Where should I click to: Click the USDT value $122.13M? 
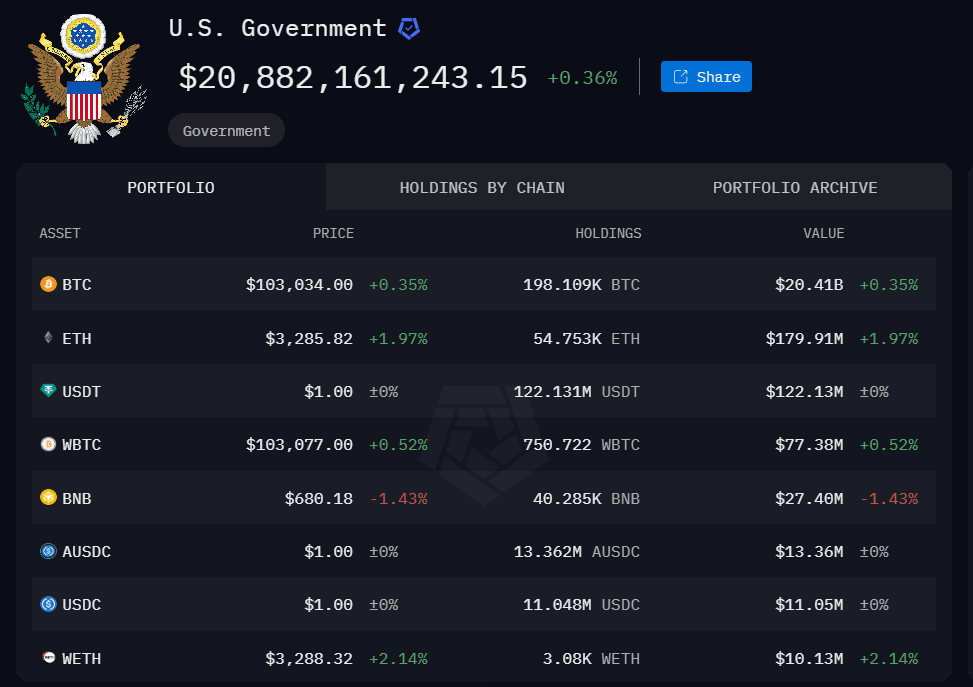click(x=804, y=392)
